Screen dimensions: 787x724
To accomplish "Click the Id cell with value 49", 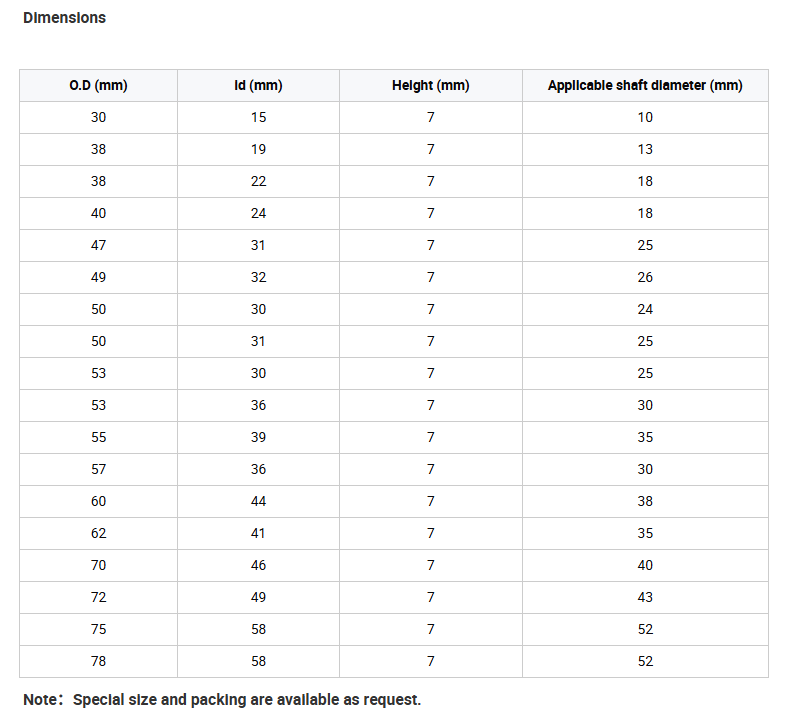I will 258,597.
